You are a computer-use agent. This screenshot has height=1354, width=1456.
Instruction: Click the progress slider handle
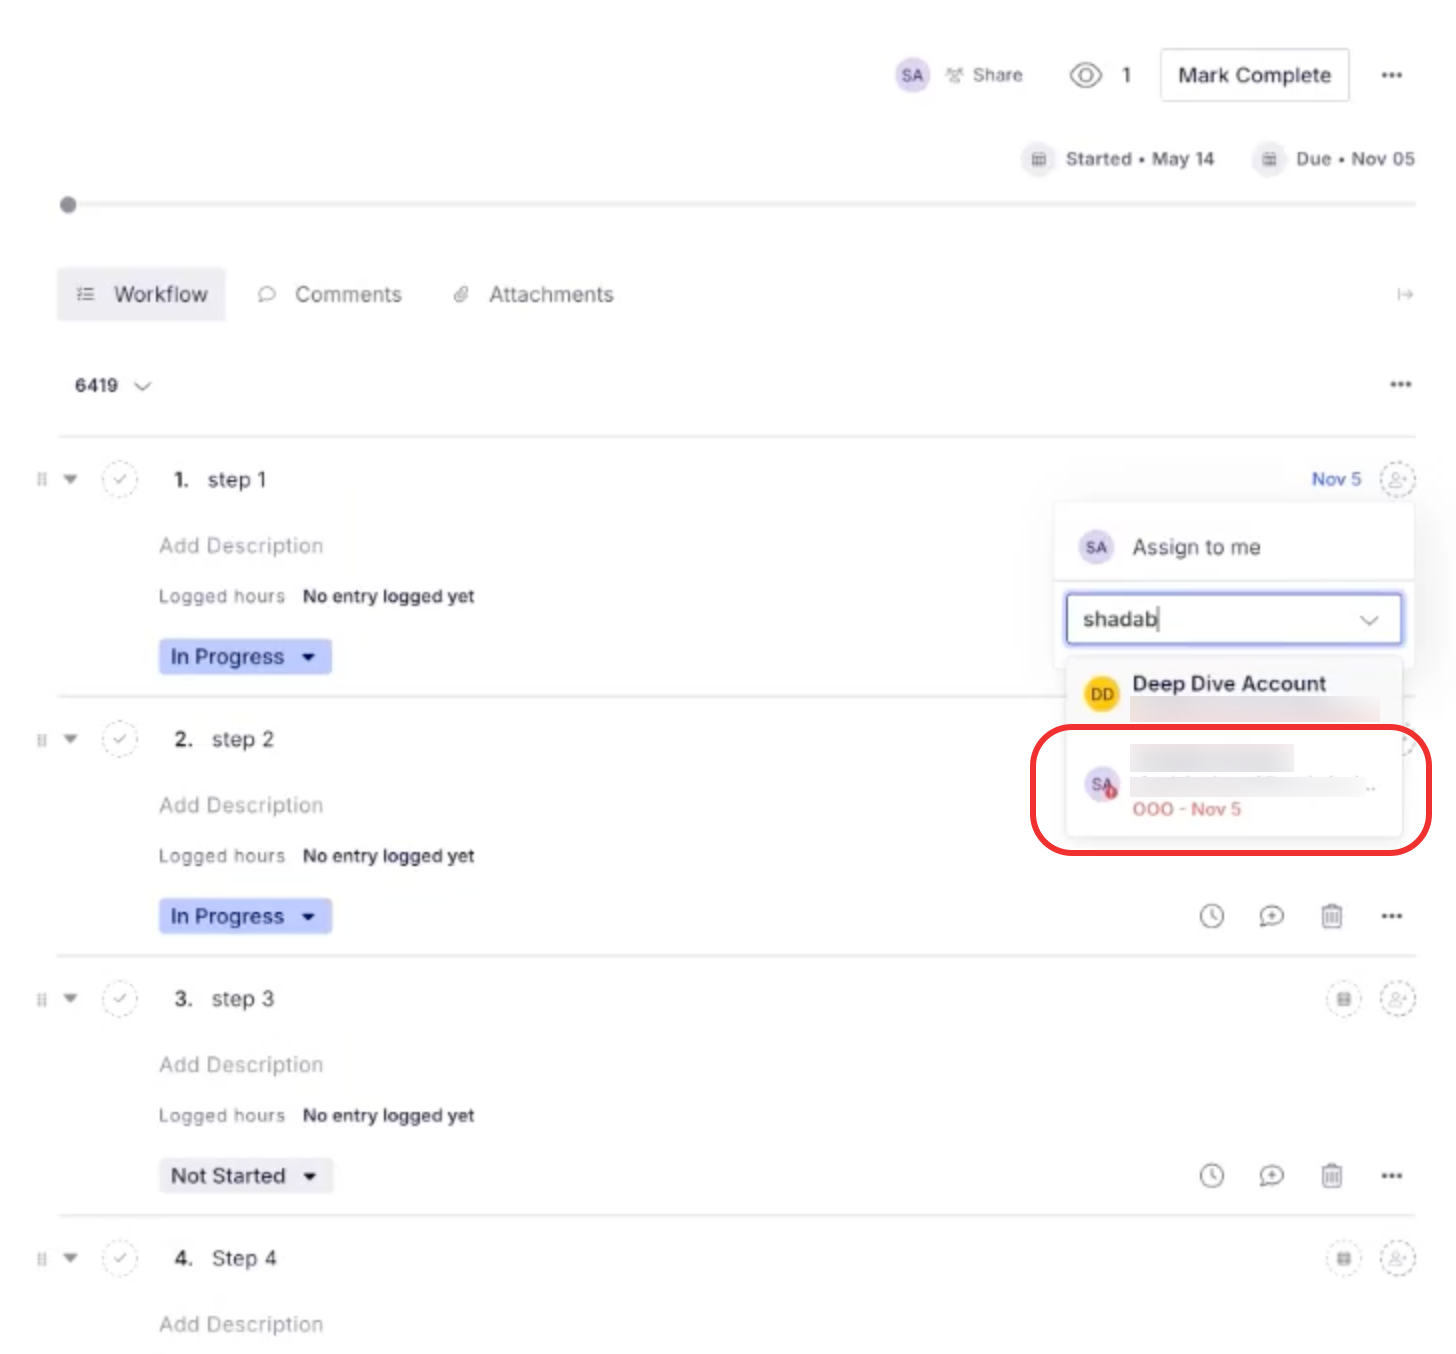[x=68, y=205]
